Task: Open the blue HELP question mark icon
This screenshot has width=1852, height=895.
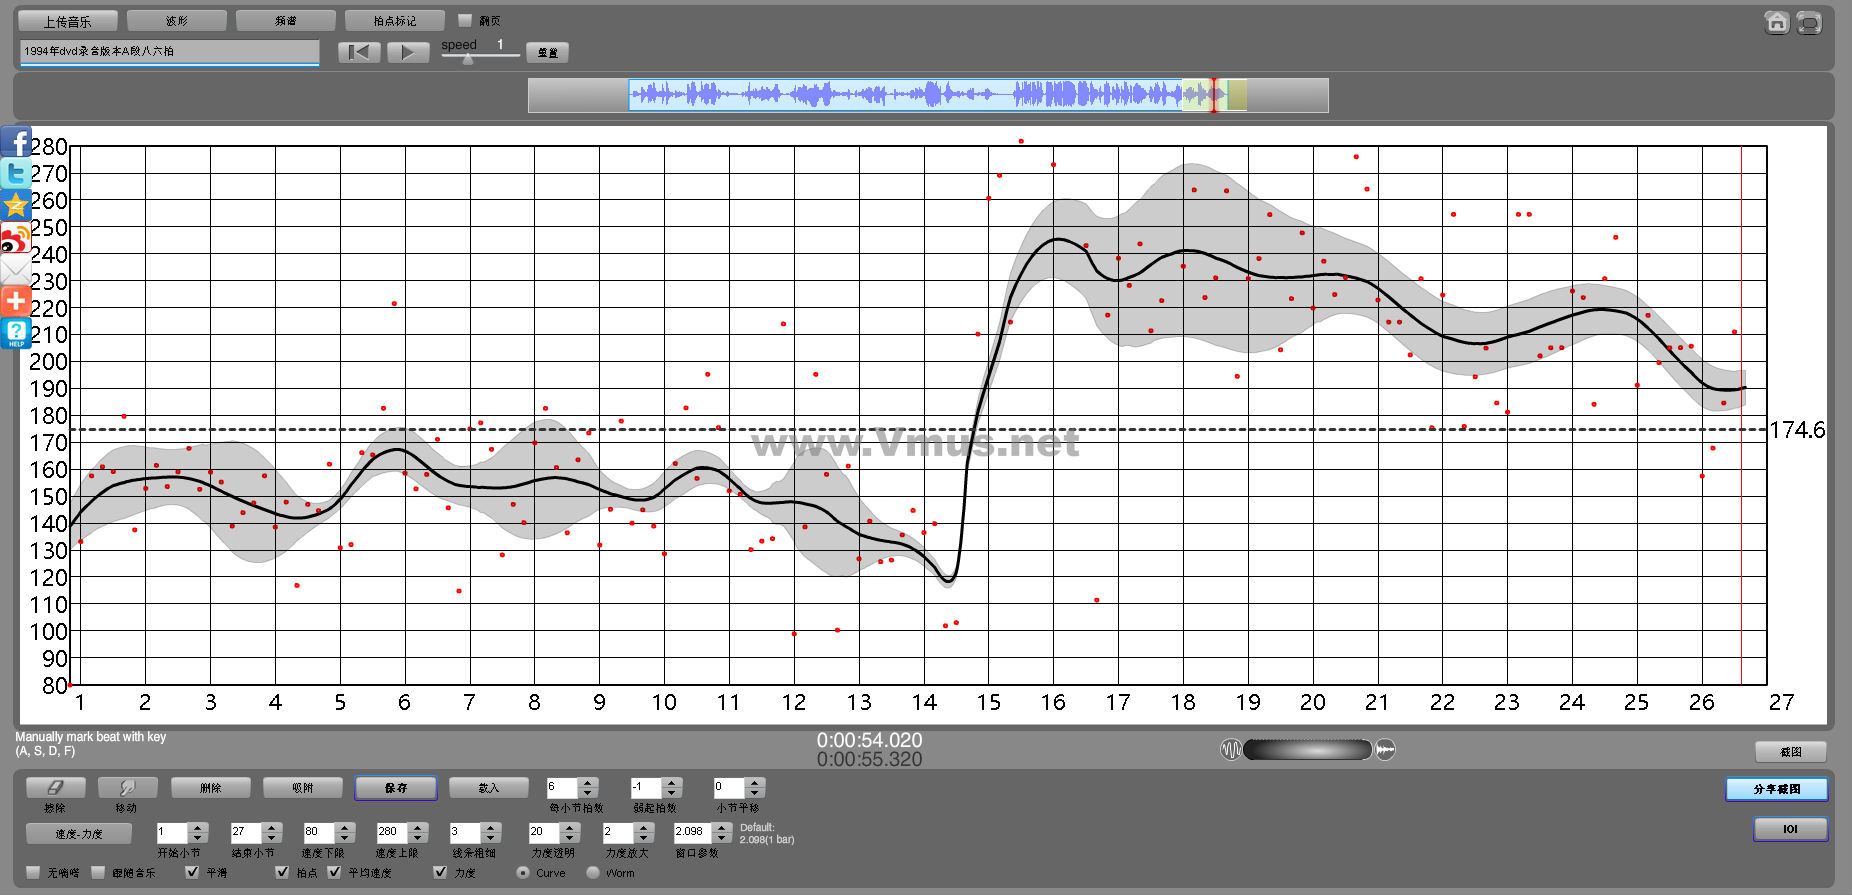Action: pyautogui.click(x=16, y=333)
